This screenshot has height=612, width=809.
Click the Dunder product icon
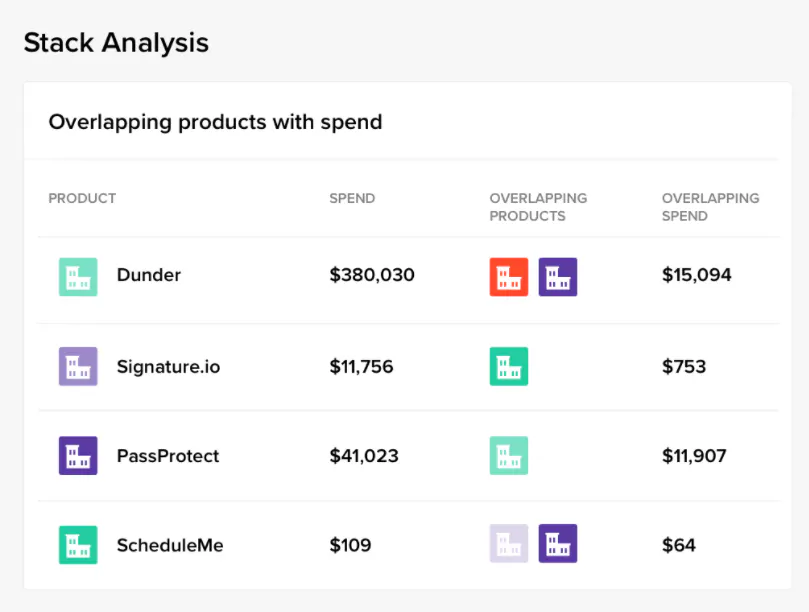pyautogui.click(x=78, y=277)
